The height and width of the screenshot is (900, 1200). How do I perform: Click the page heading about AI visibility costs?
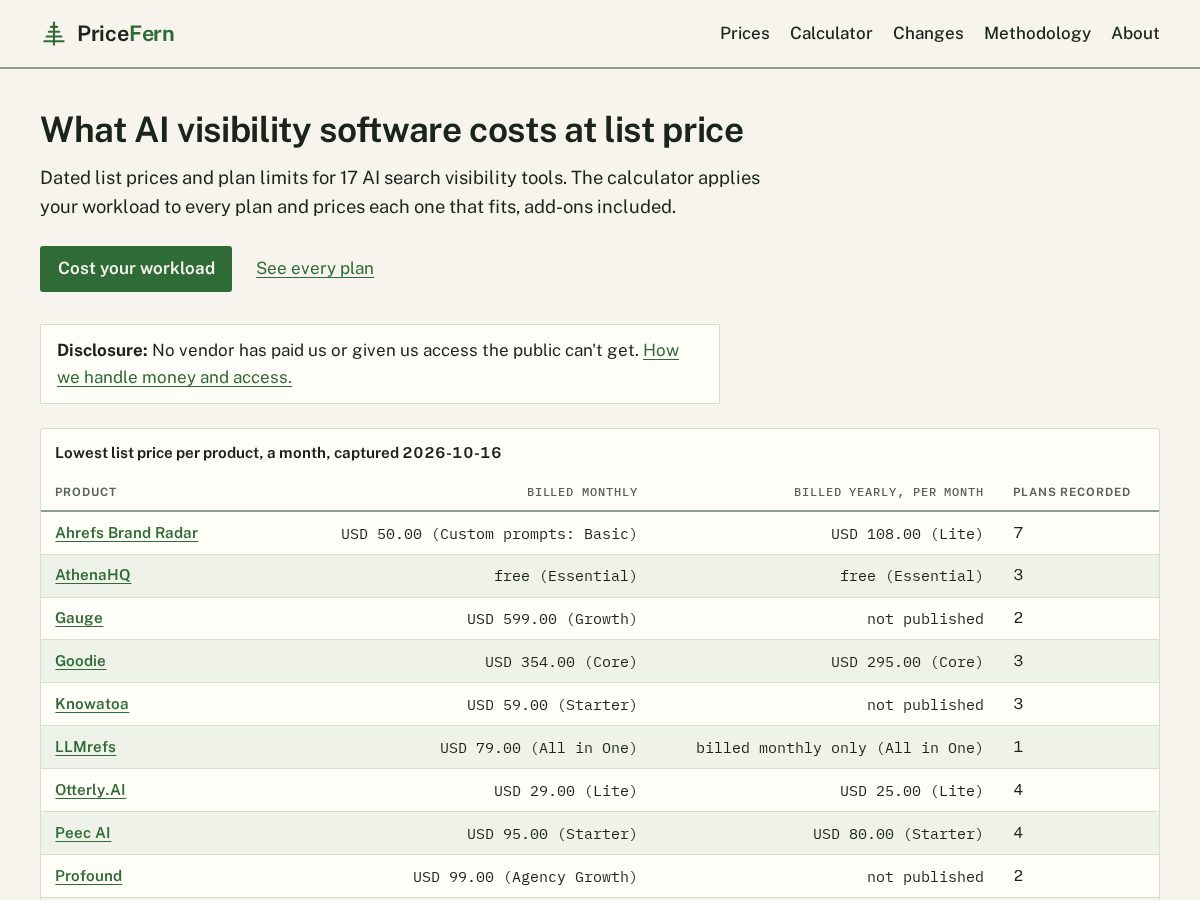[x=392, y=130]
